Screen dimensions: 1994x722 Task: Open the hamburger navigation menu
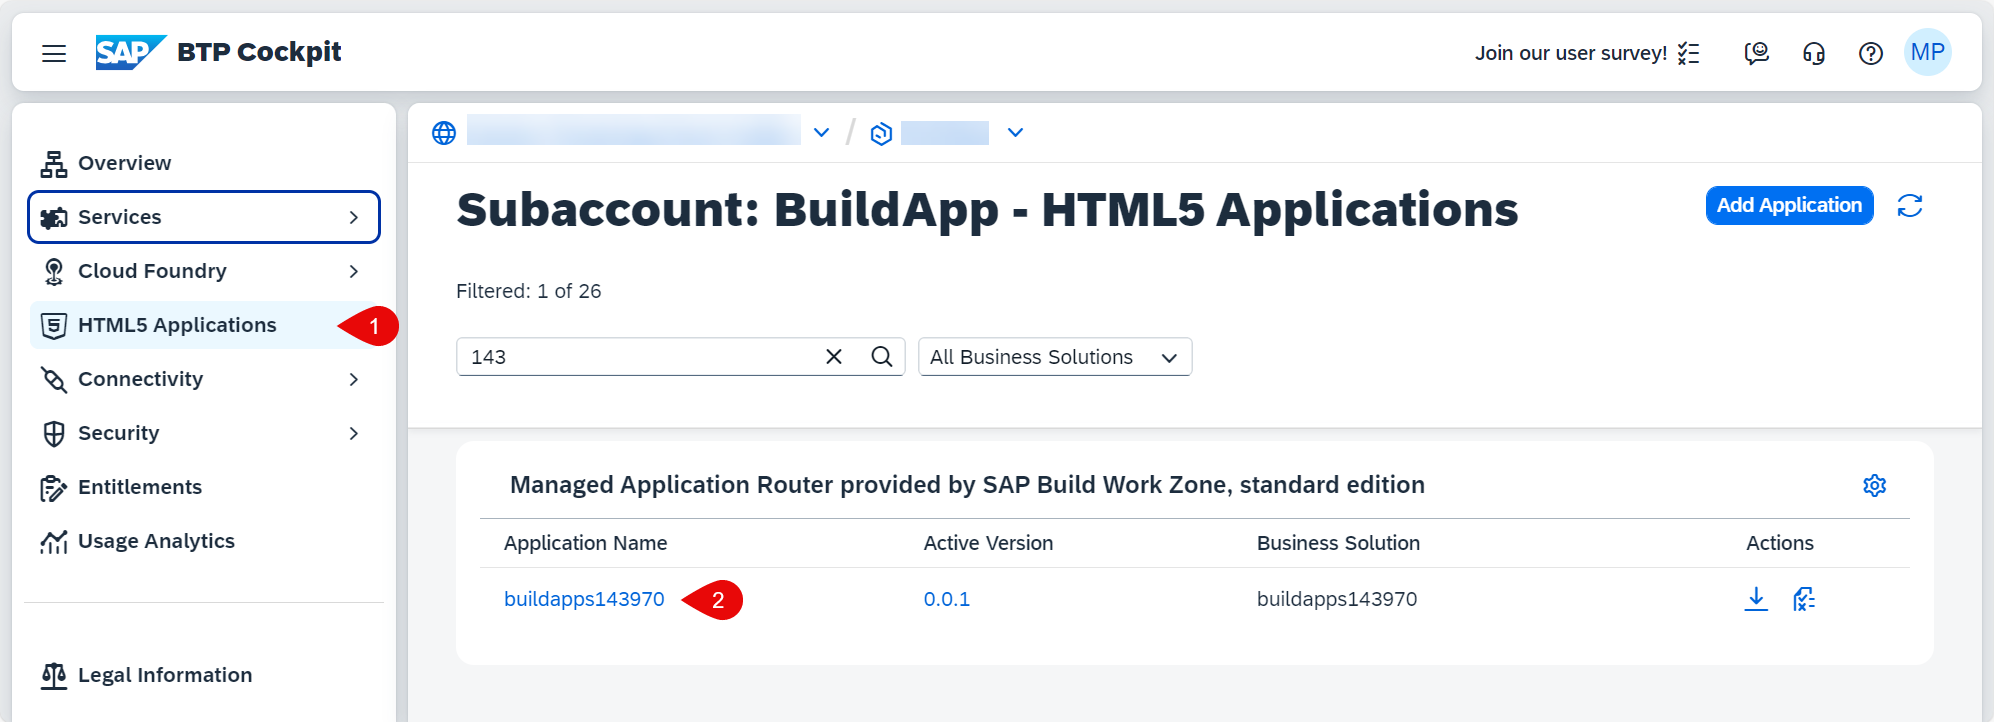click(54, 53)
